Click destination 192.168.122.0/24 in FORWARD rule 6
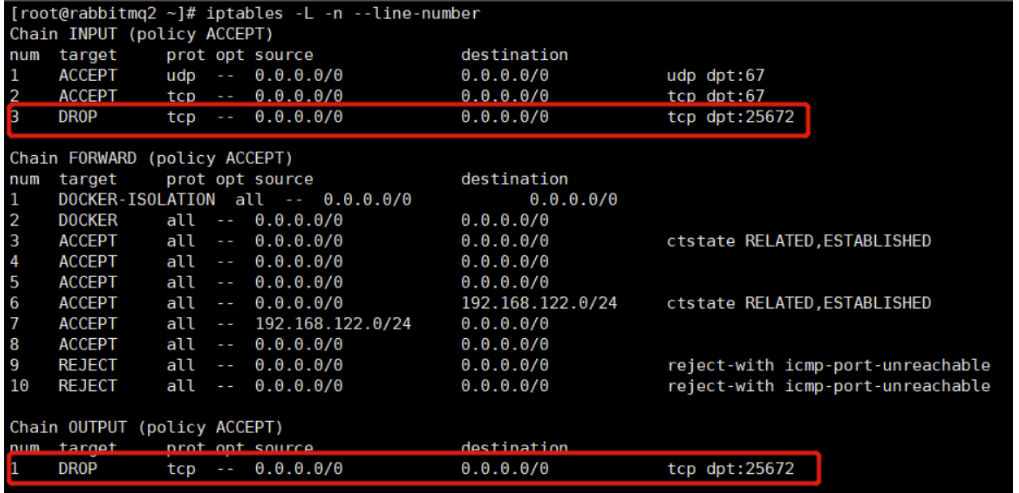 click(x=539, y=303)
